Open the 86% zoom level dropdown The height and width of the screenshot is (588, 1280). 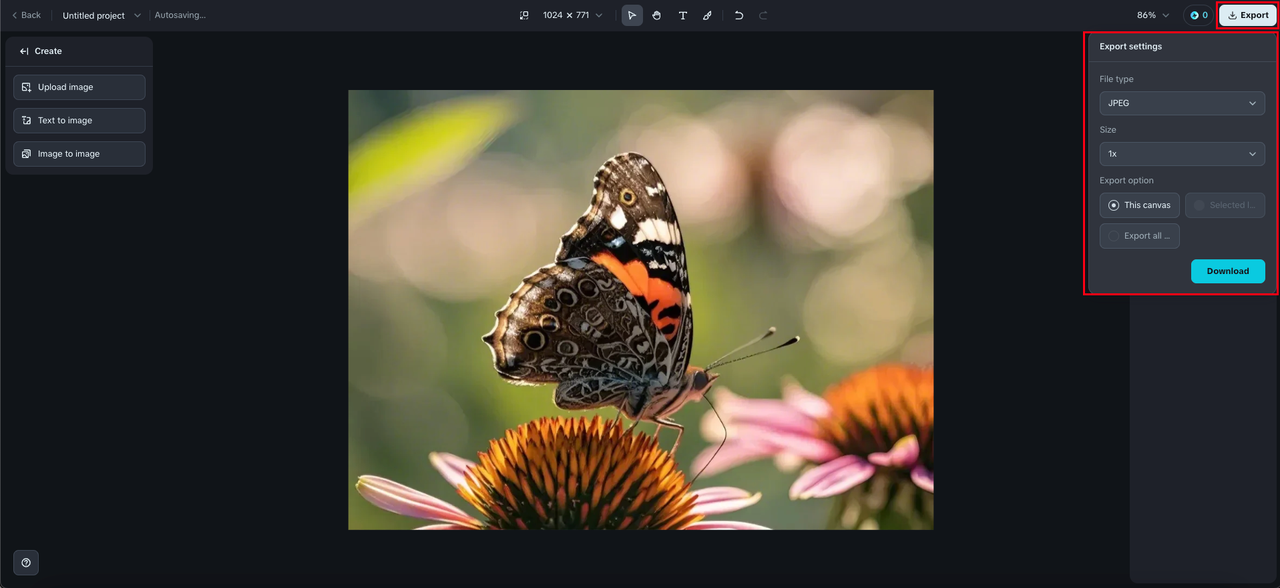point(1153,15)
